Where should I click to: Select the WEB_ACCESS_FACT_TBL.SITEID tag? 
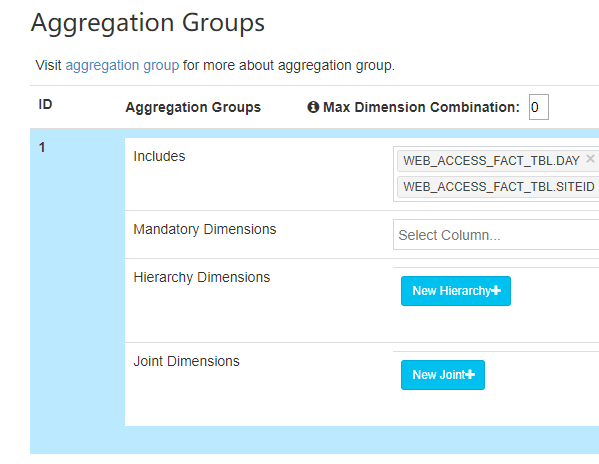coord(499,187)
